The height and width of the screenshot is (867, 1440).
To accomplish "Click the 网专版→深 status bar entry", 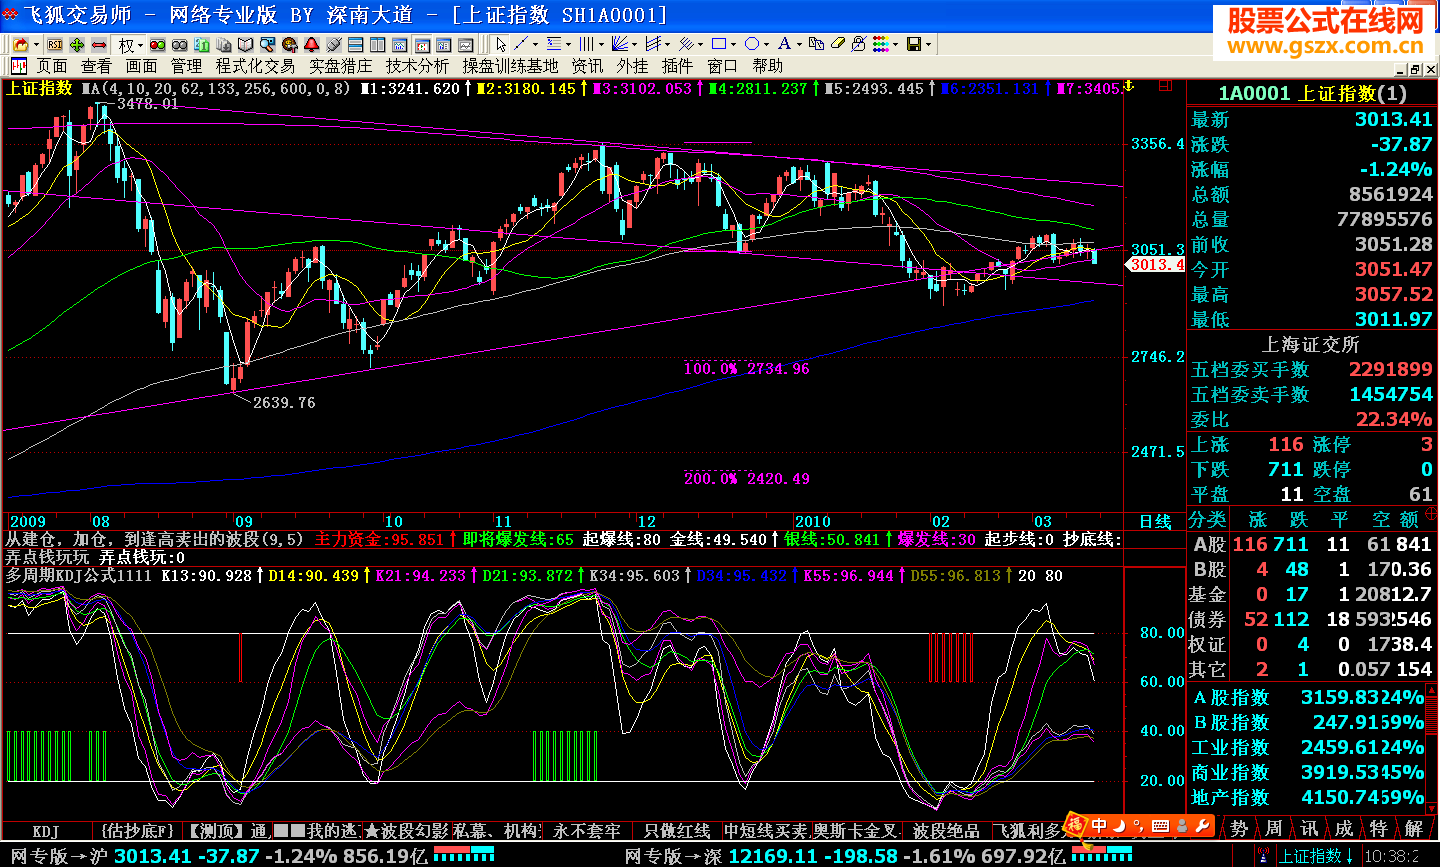I will (673, 856).
